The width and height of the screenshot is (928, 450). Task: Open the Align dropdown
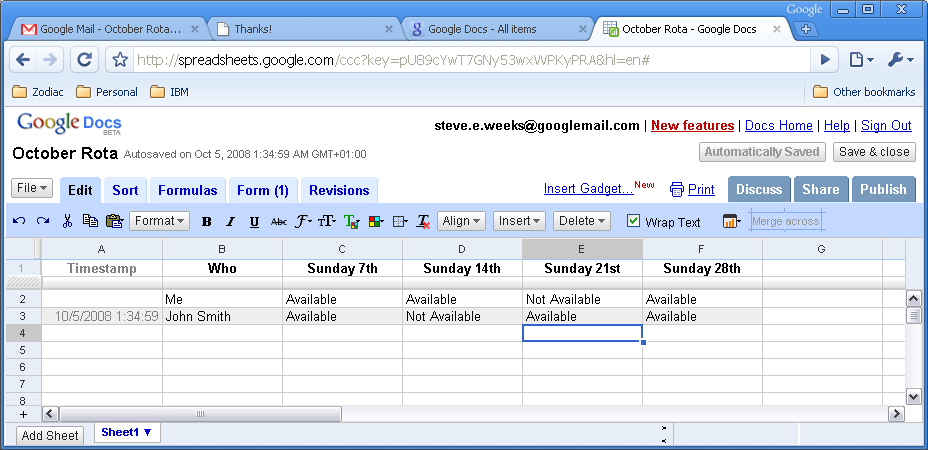coord(461,221)
